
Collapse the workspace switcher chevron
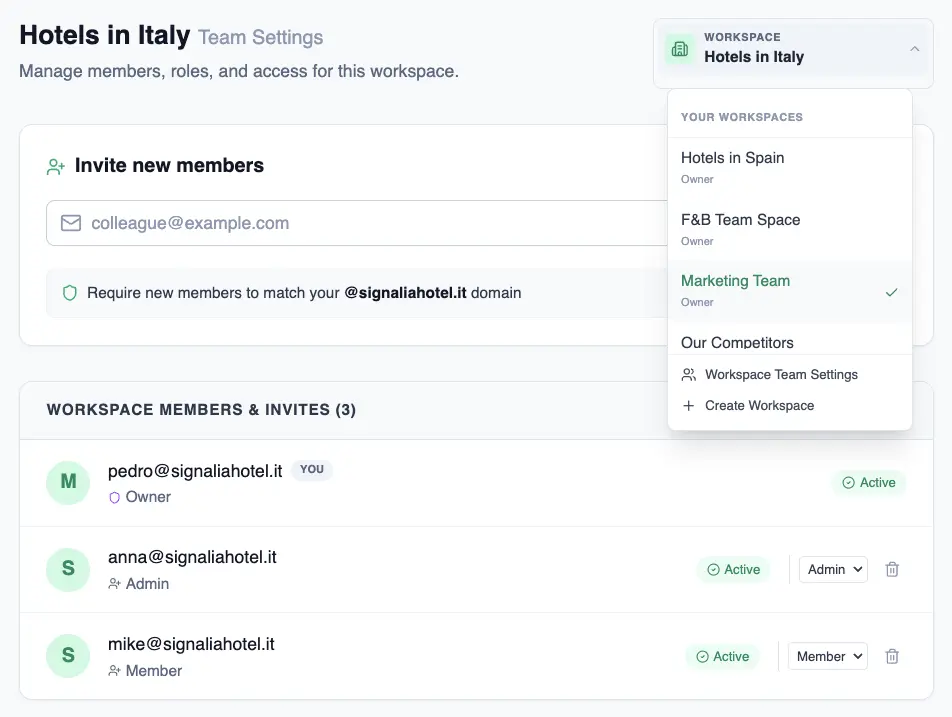pos(914,49)
